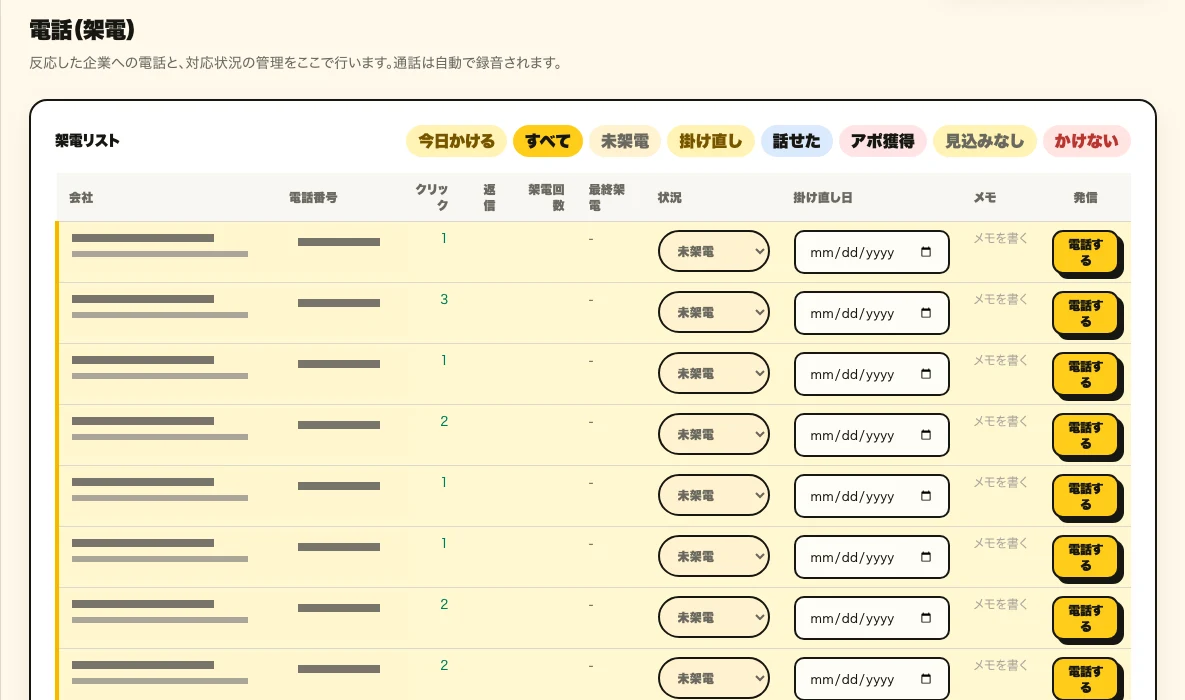
Task: Focus the callback date field in fourth row
Action: coord(871,435)
